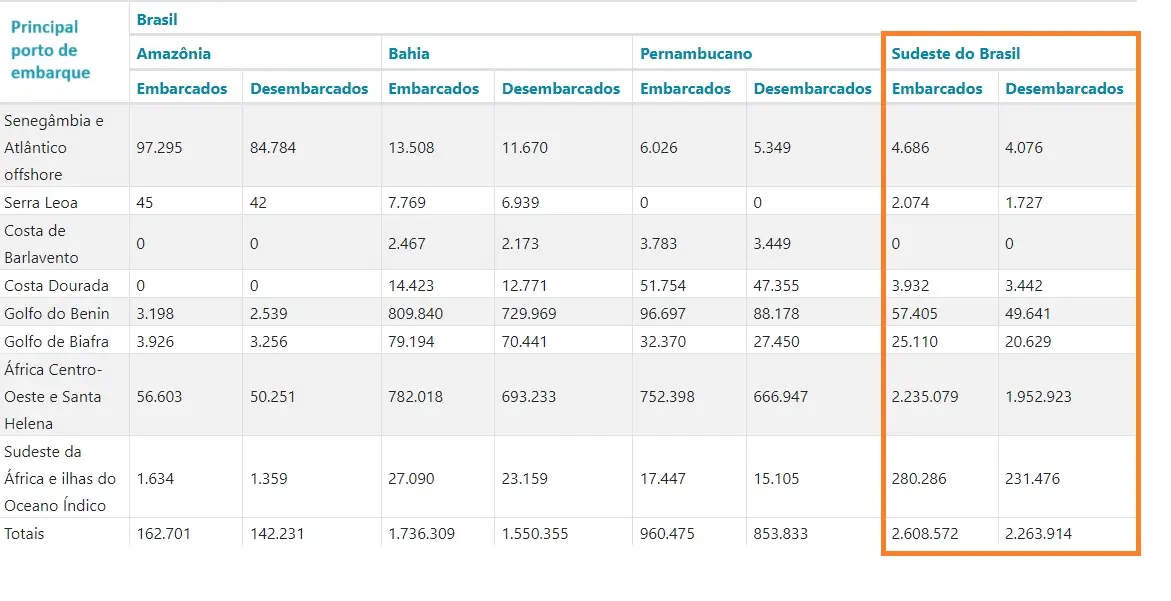Click Embarcados header under Sudeste do Brasil
The height and width of the screenshot is (601, 1171).
[x=937, y=89]
